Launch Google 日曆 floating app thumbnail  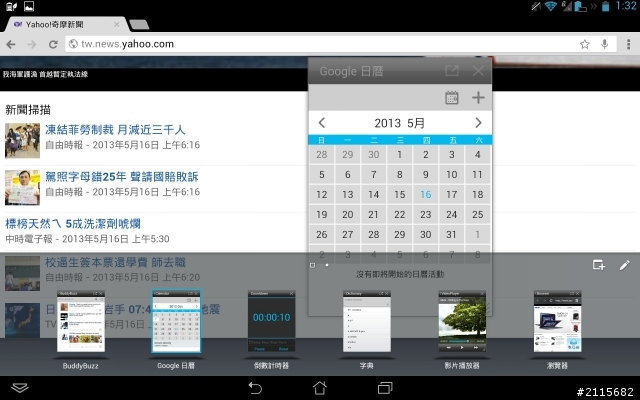pos(176,322)
